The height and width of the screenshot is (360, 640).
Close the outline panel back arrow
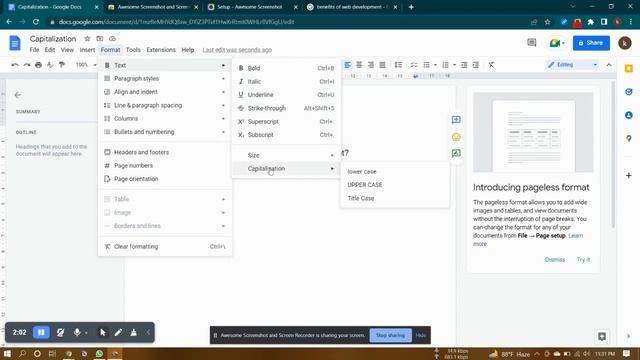point(18,95)
